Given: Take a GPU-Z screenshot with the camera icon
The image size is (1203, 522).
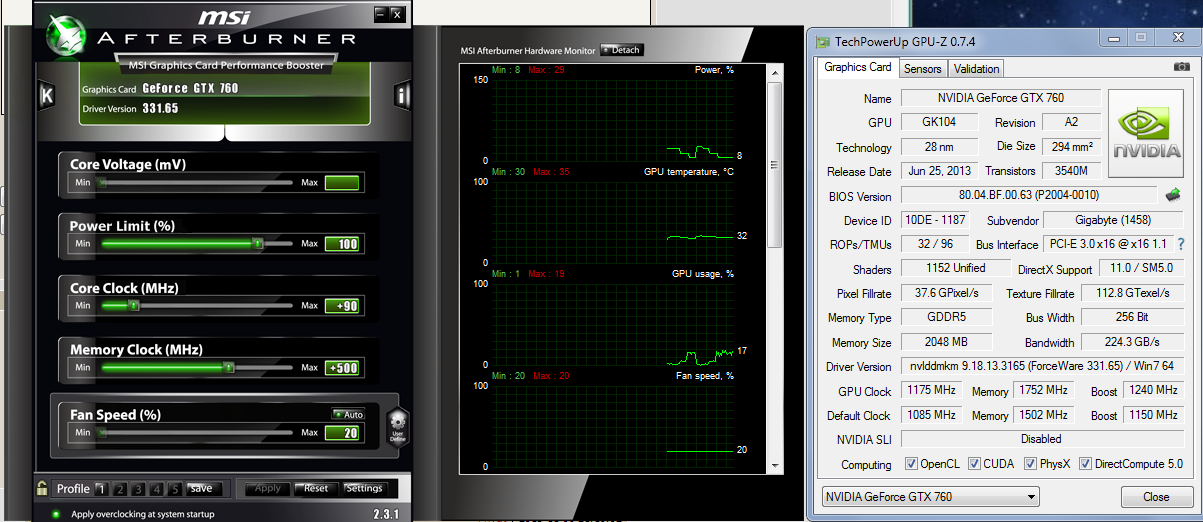Looking at the screenshot, I should 1181,67.
